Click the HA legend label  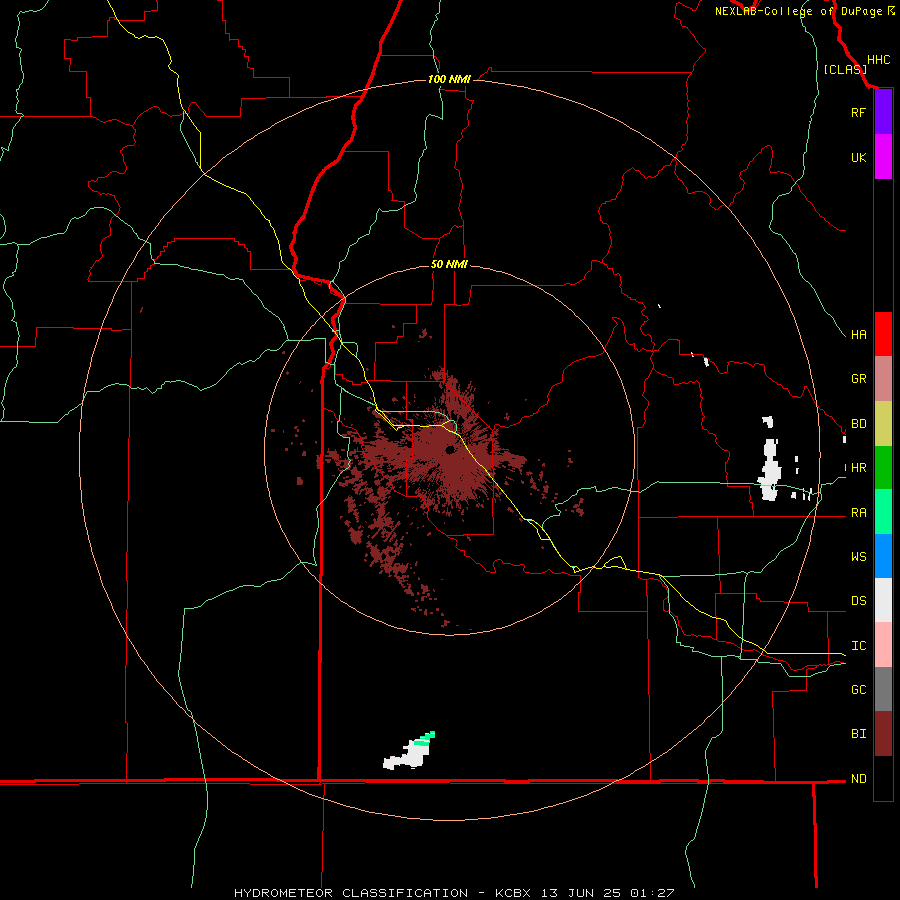point(858,335)
